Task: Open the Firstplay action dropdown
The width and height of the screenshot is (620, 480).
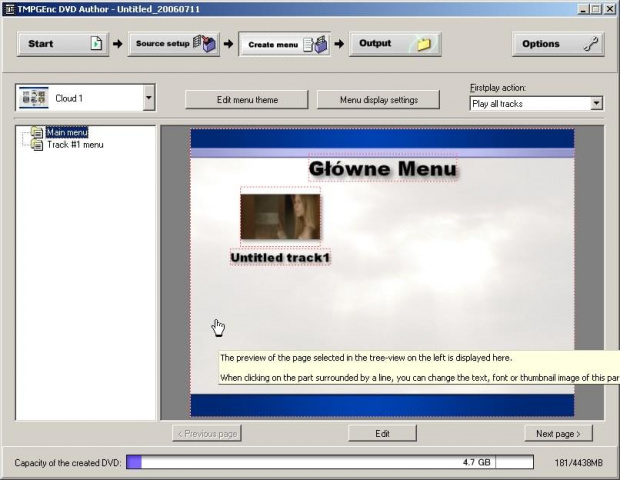Action: click(597, 104)
